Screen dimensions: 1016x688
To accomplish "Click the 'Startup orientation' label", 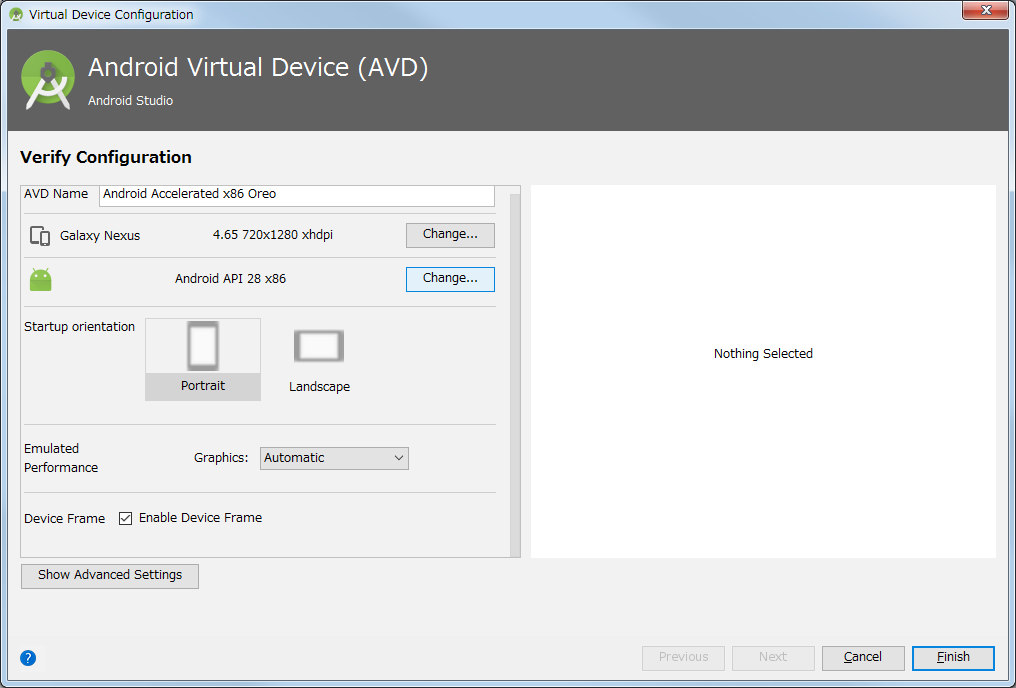I will [x=79, y=327].
